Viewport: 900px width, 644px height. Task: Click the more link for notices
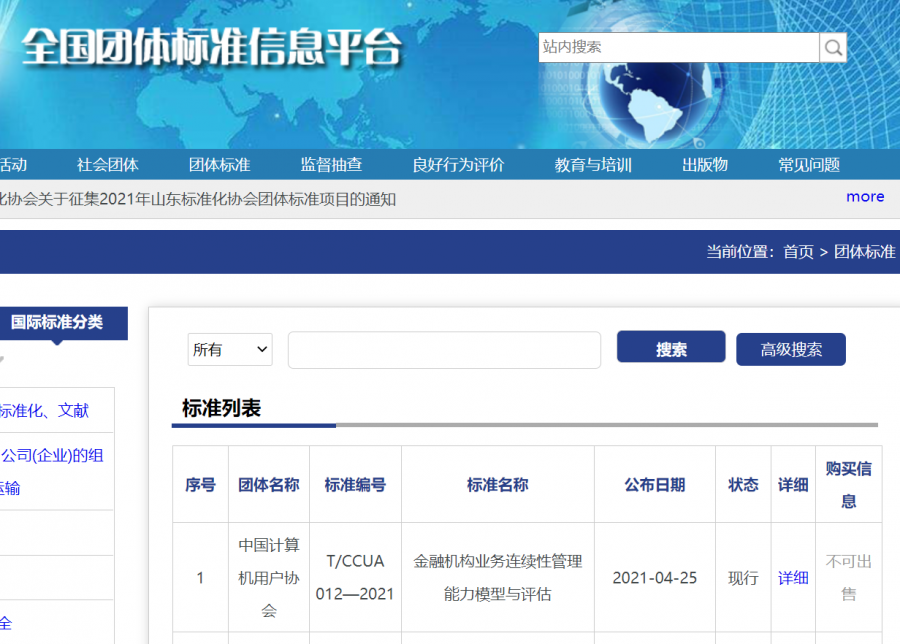pyautogui.click(x=864, y=197)
